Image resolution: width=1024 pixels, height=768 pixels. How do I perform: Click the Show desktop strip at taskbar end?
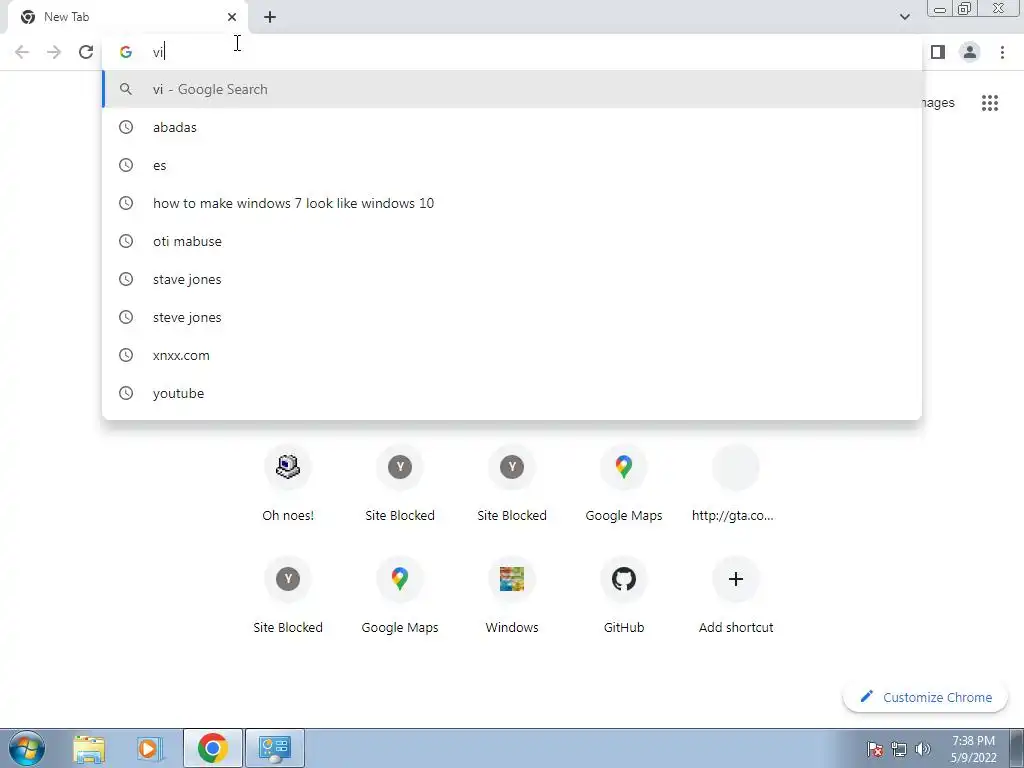pyautogui.click(x=1016, y=748)
